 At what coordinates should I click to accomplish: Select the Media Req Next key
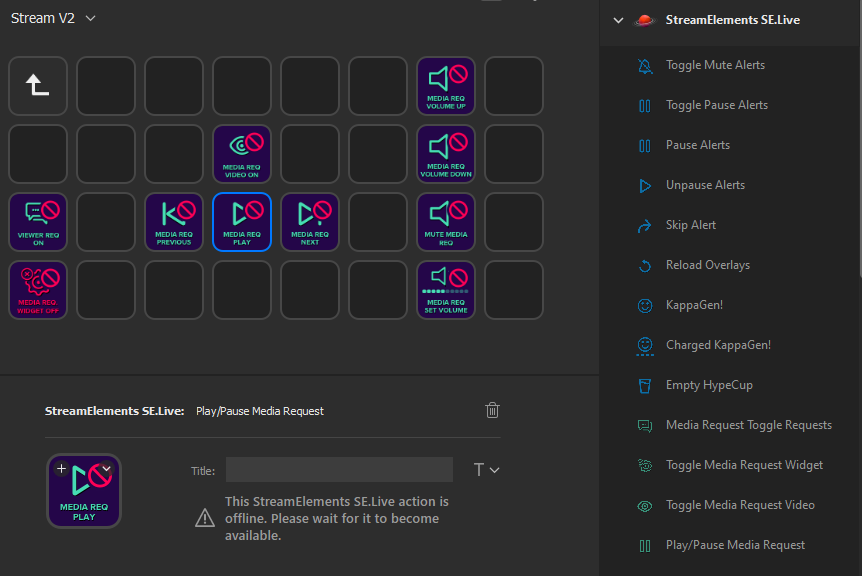[x=310, y=222]
